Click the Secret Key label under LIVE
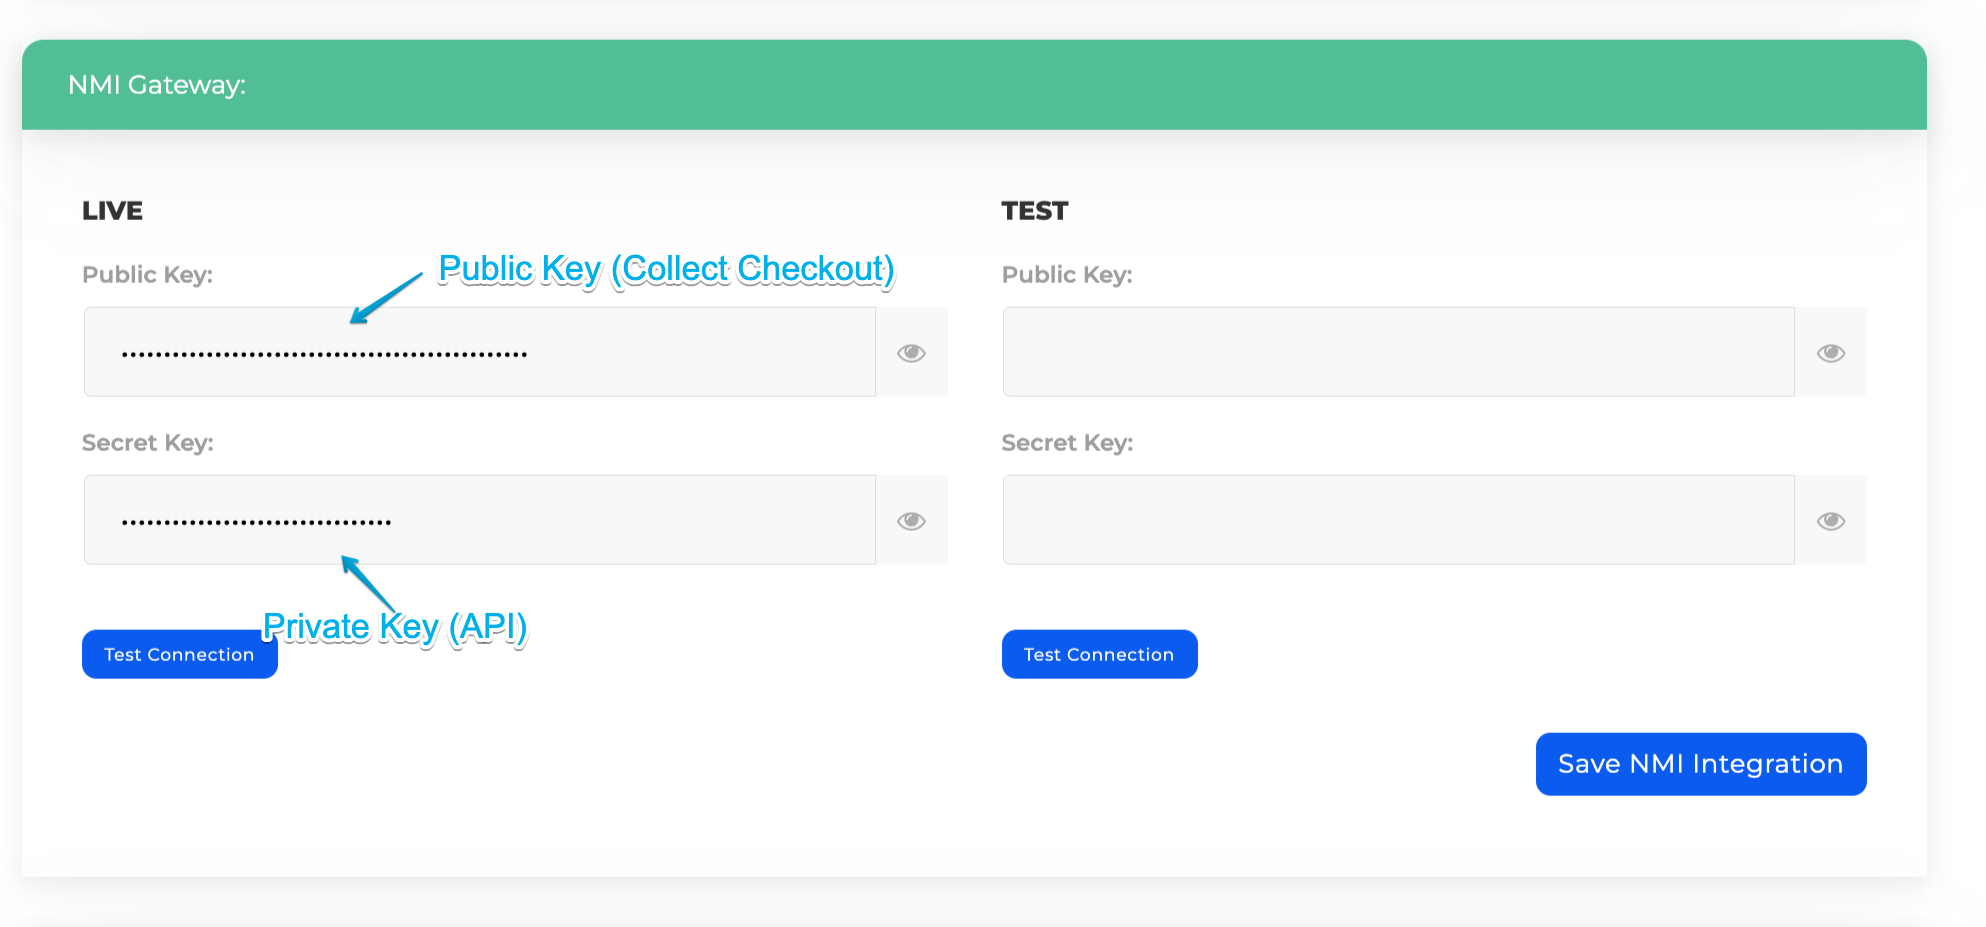This screenshot has width=1986, height=927. point(147,443)
